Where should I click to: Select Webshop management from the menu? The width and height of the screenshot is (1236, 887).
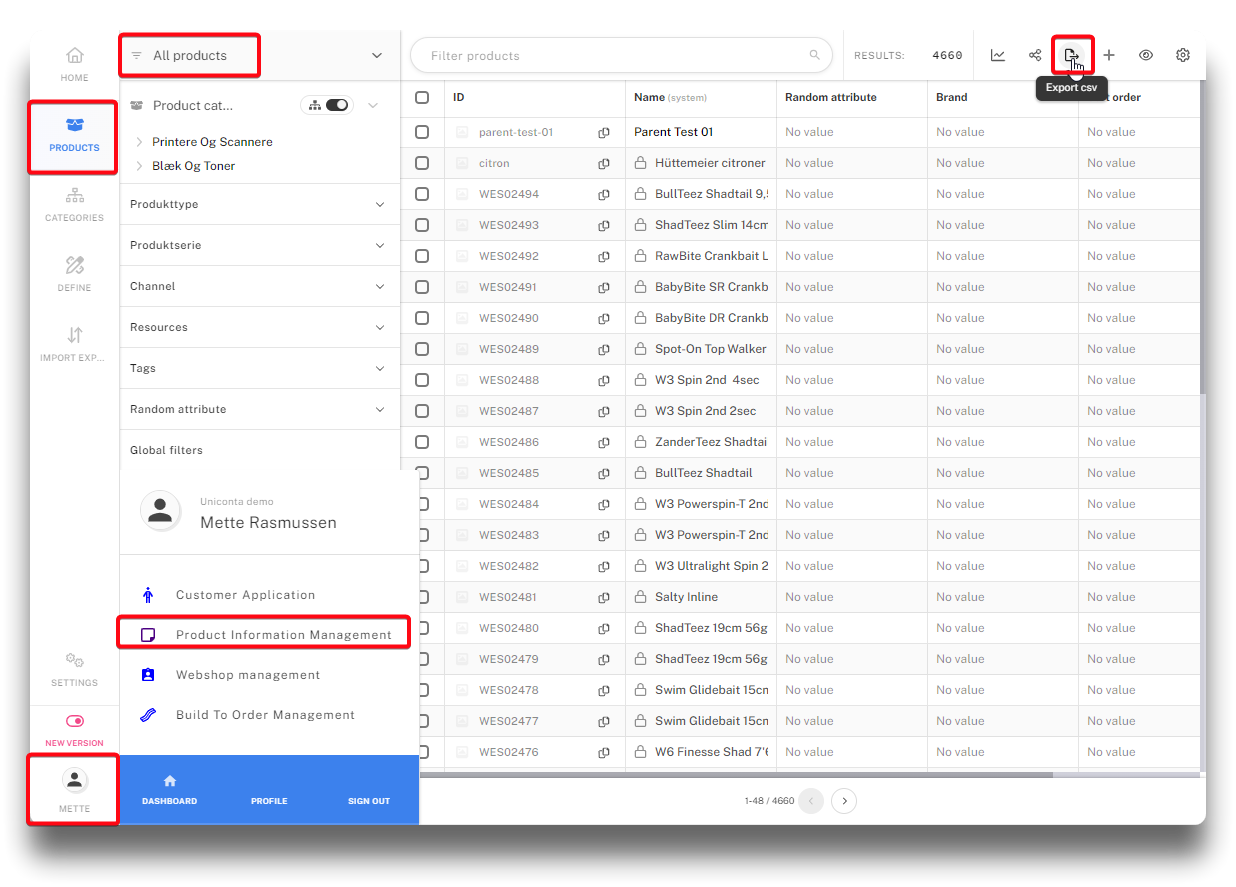point(248,675)
